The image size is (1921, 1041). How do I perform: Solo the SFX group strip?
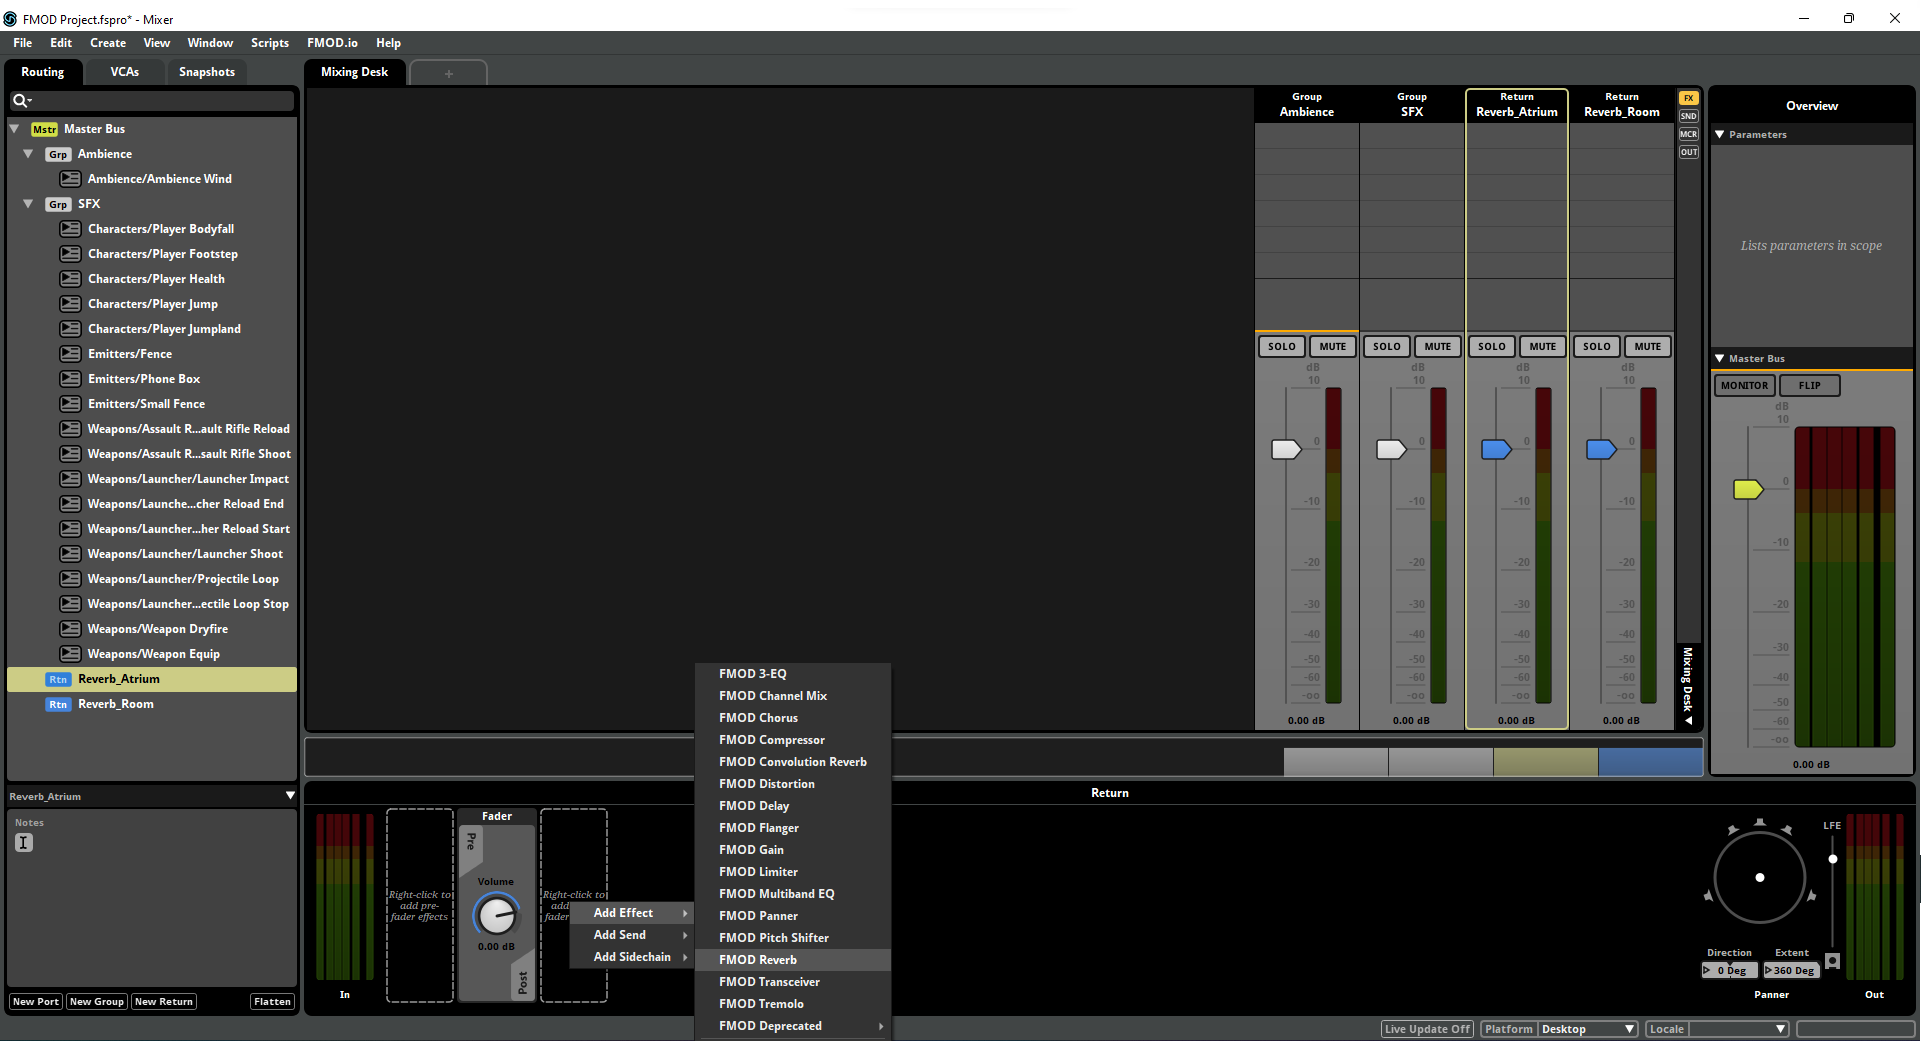(1387, 347)
